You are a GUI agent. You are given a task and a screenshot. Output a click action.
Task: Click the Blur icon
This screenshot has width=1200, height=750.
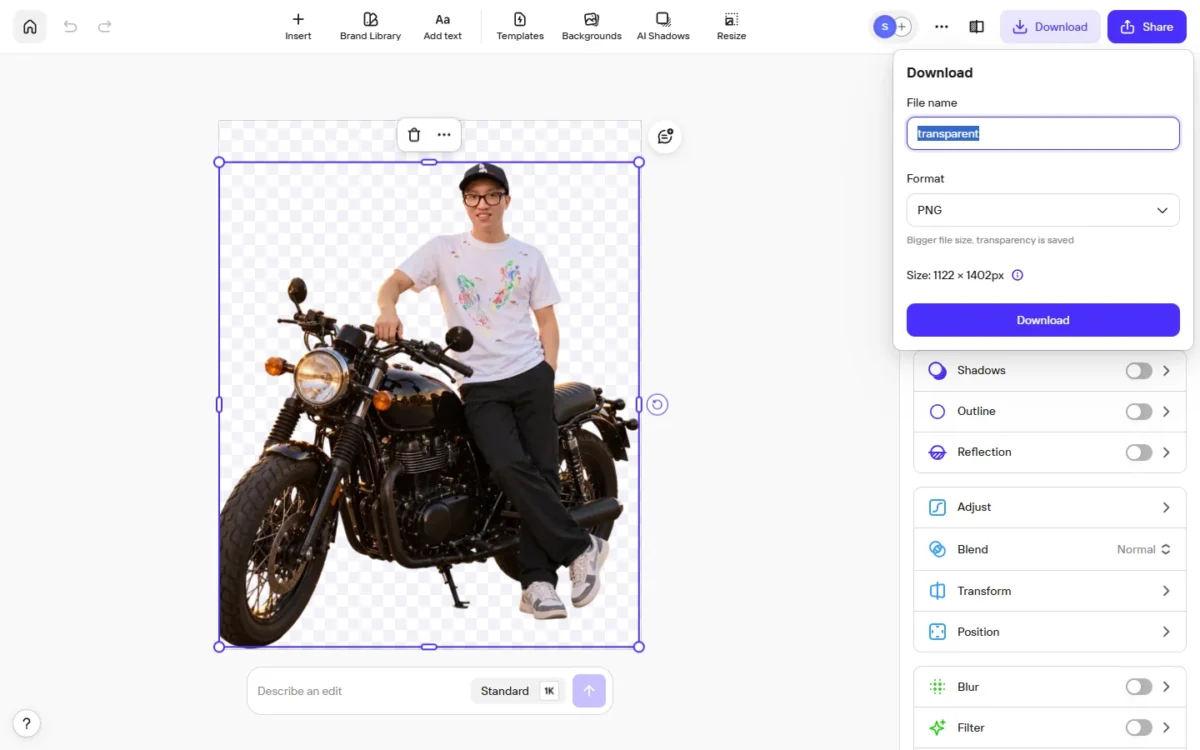pos(937,687)
